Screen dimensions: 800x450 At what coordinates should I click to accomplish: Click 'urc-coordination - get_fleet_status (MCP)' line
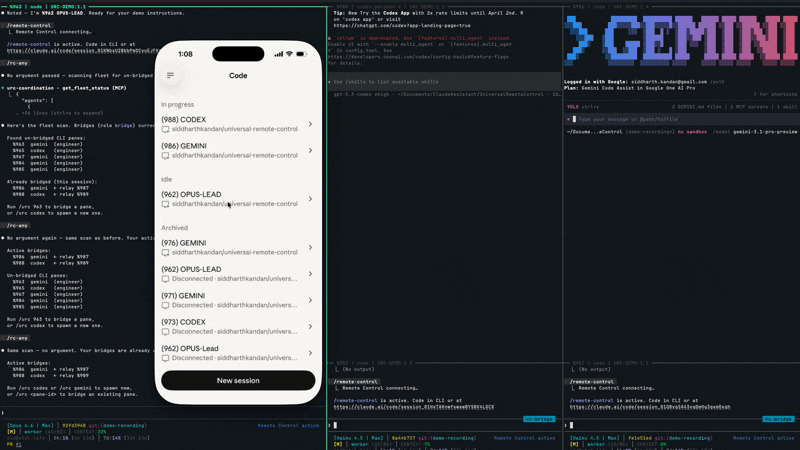(66, 88)
